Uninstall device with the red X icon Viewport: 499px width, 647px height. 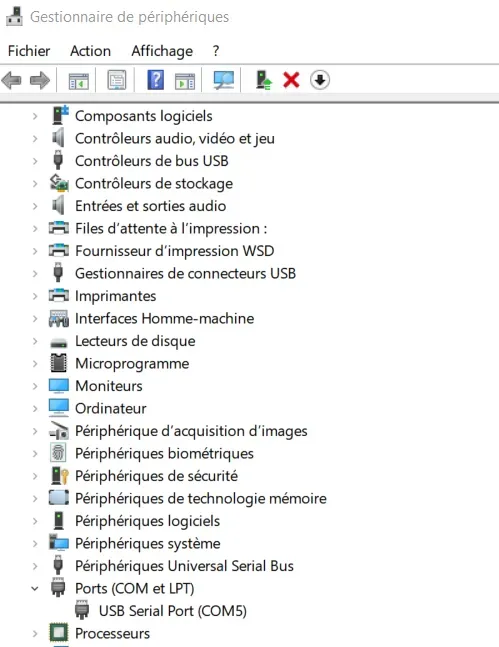click(x=291, y=80)
